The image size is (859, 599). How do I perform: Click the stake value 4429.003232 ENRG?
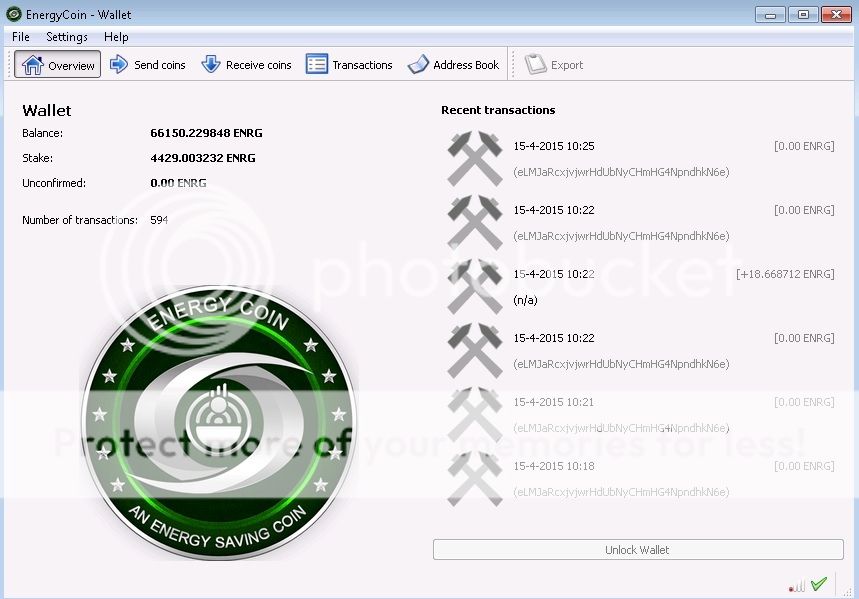[x=203, y=158]
